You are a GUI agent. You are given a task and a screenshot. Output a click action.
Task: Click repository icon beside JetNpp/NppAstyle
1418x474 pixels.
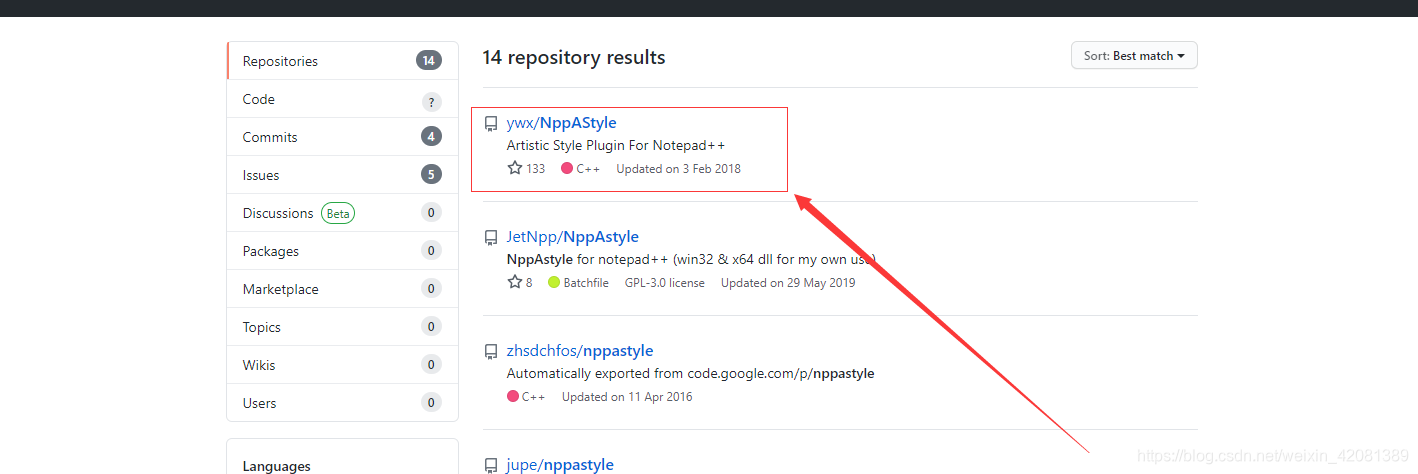[491, 238]
